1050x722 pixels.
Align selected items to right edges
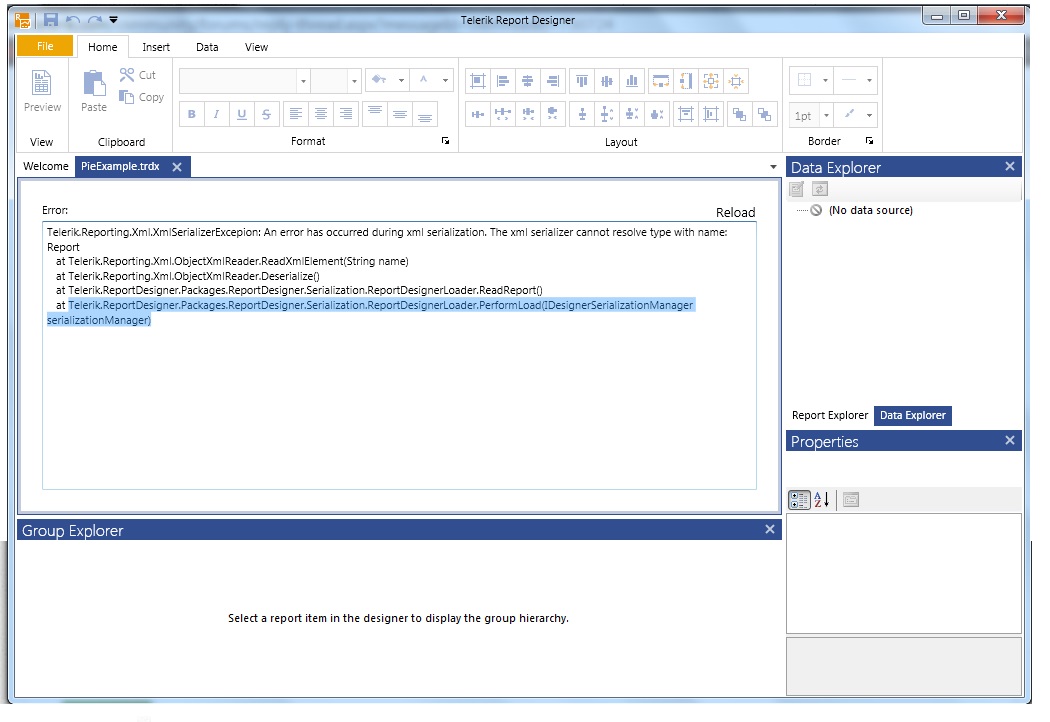[552, 82]
